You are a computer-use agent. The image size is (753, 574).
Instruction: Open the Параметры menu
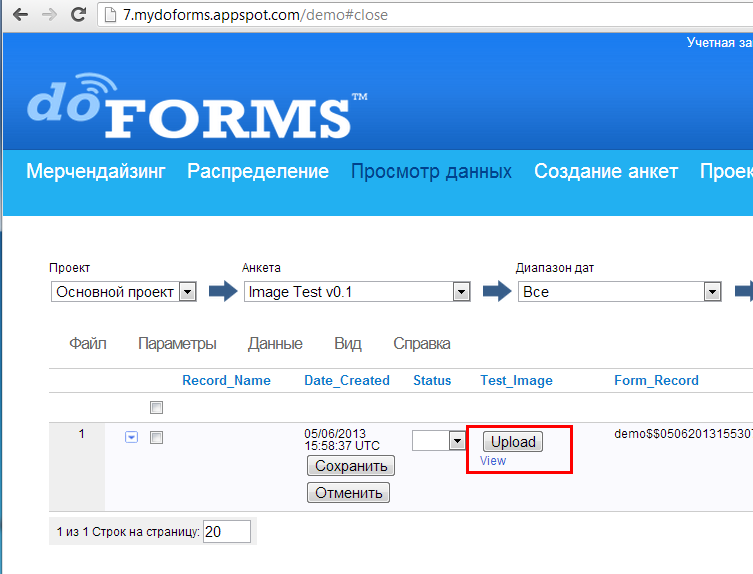(x=177, y=344)
